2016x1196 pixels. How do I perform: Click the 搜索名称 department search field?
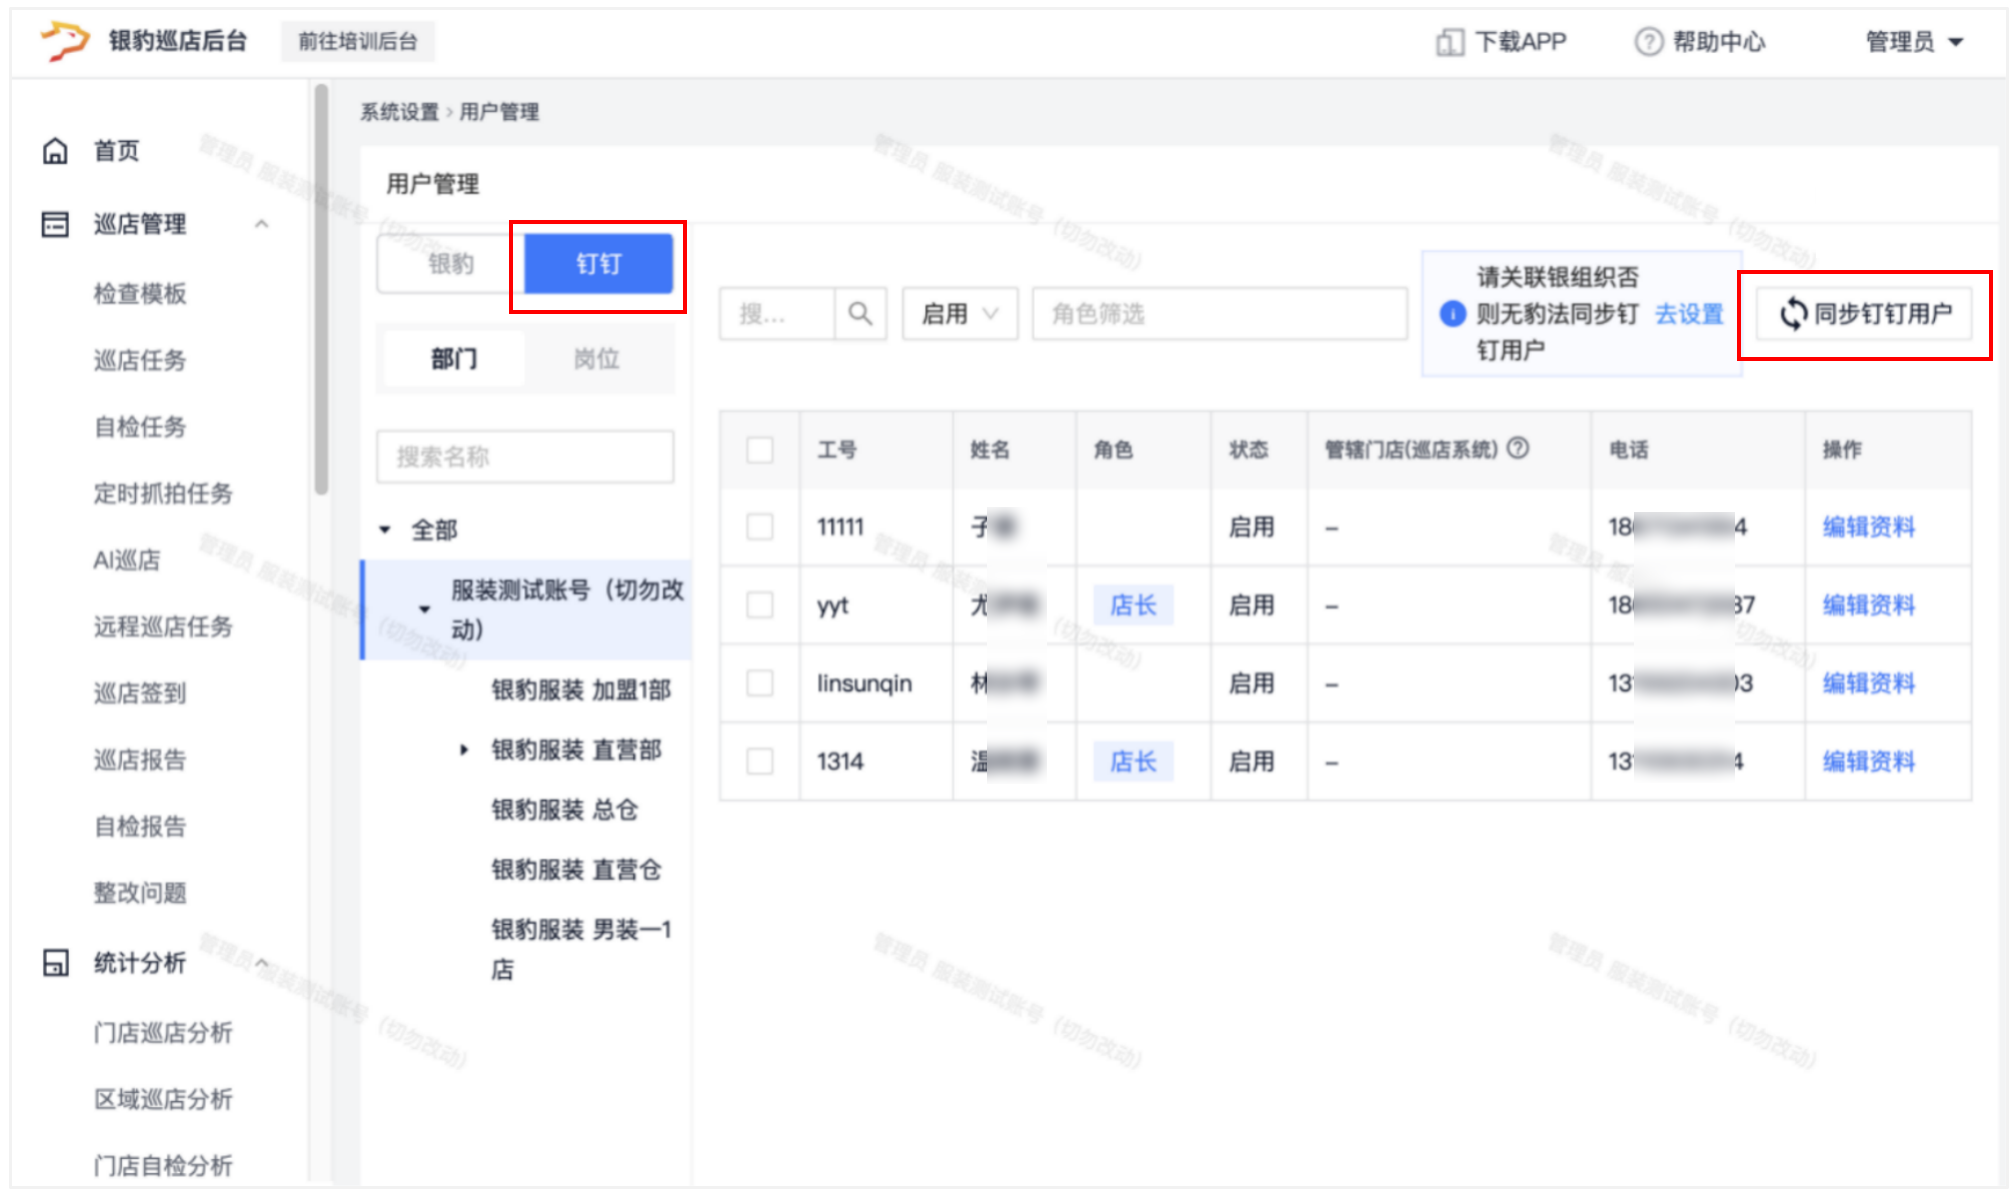(525, 457)
